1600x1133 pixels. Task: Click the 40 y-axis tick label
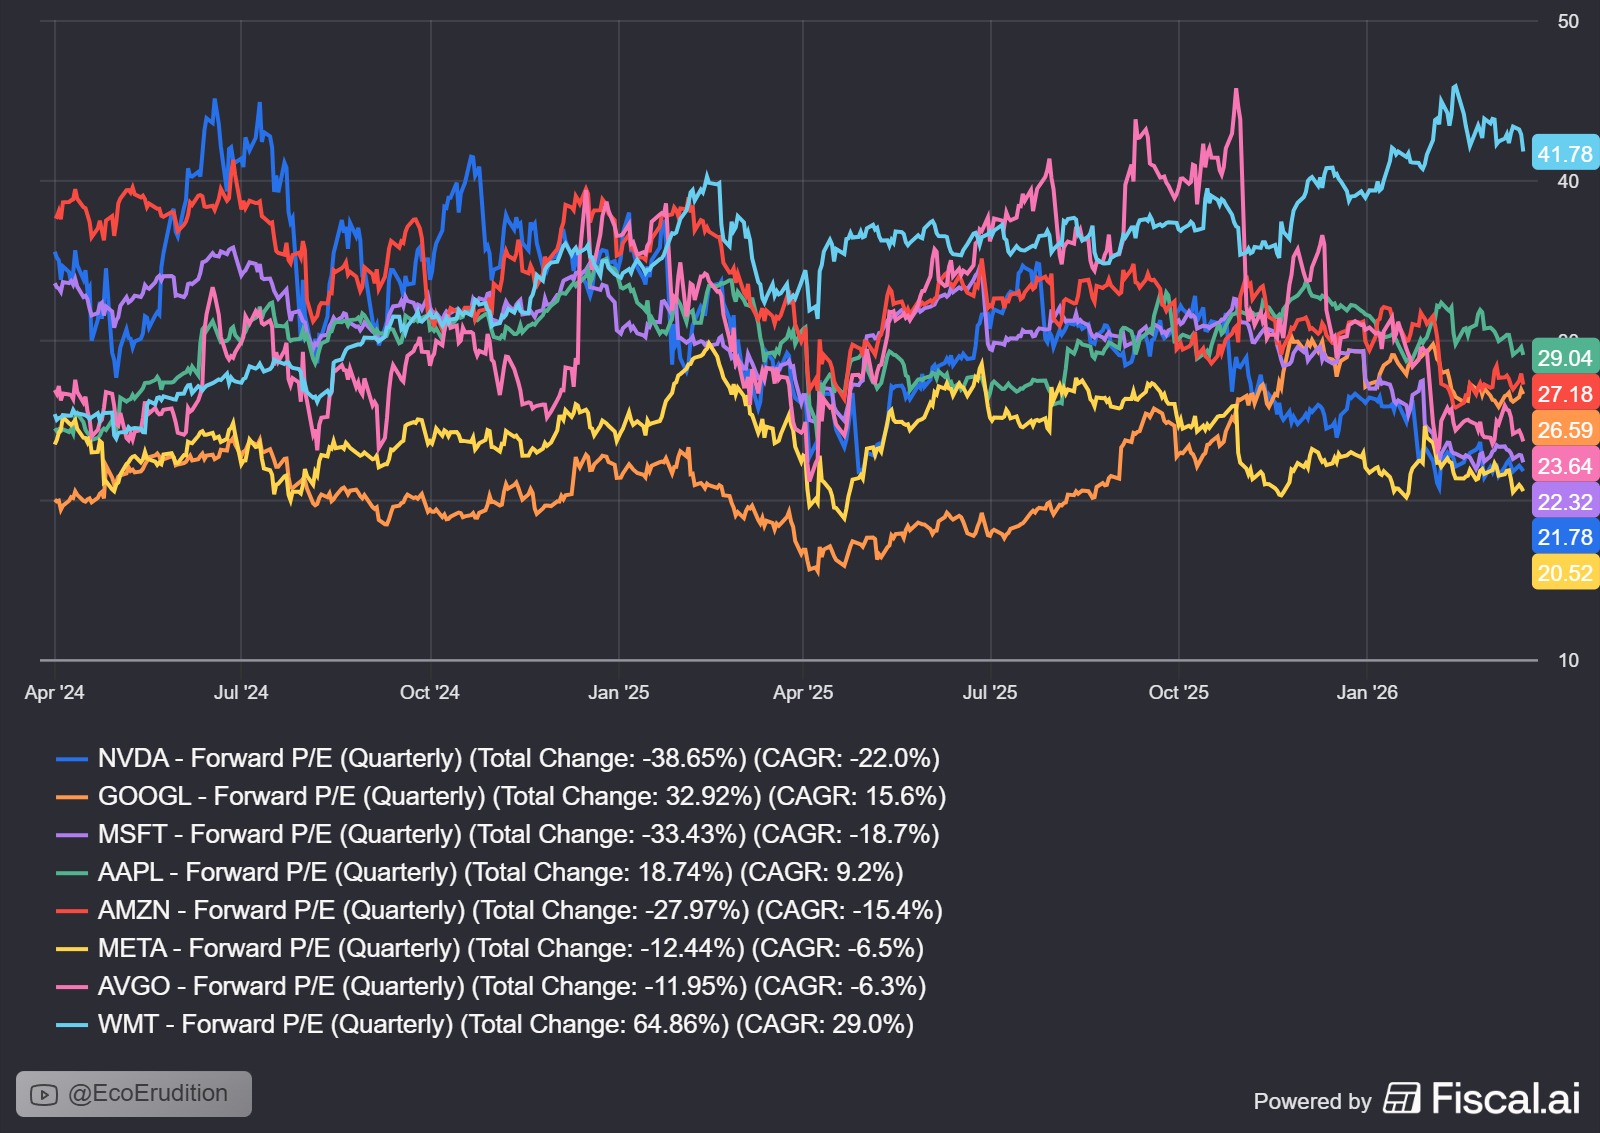(1568, 181)
